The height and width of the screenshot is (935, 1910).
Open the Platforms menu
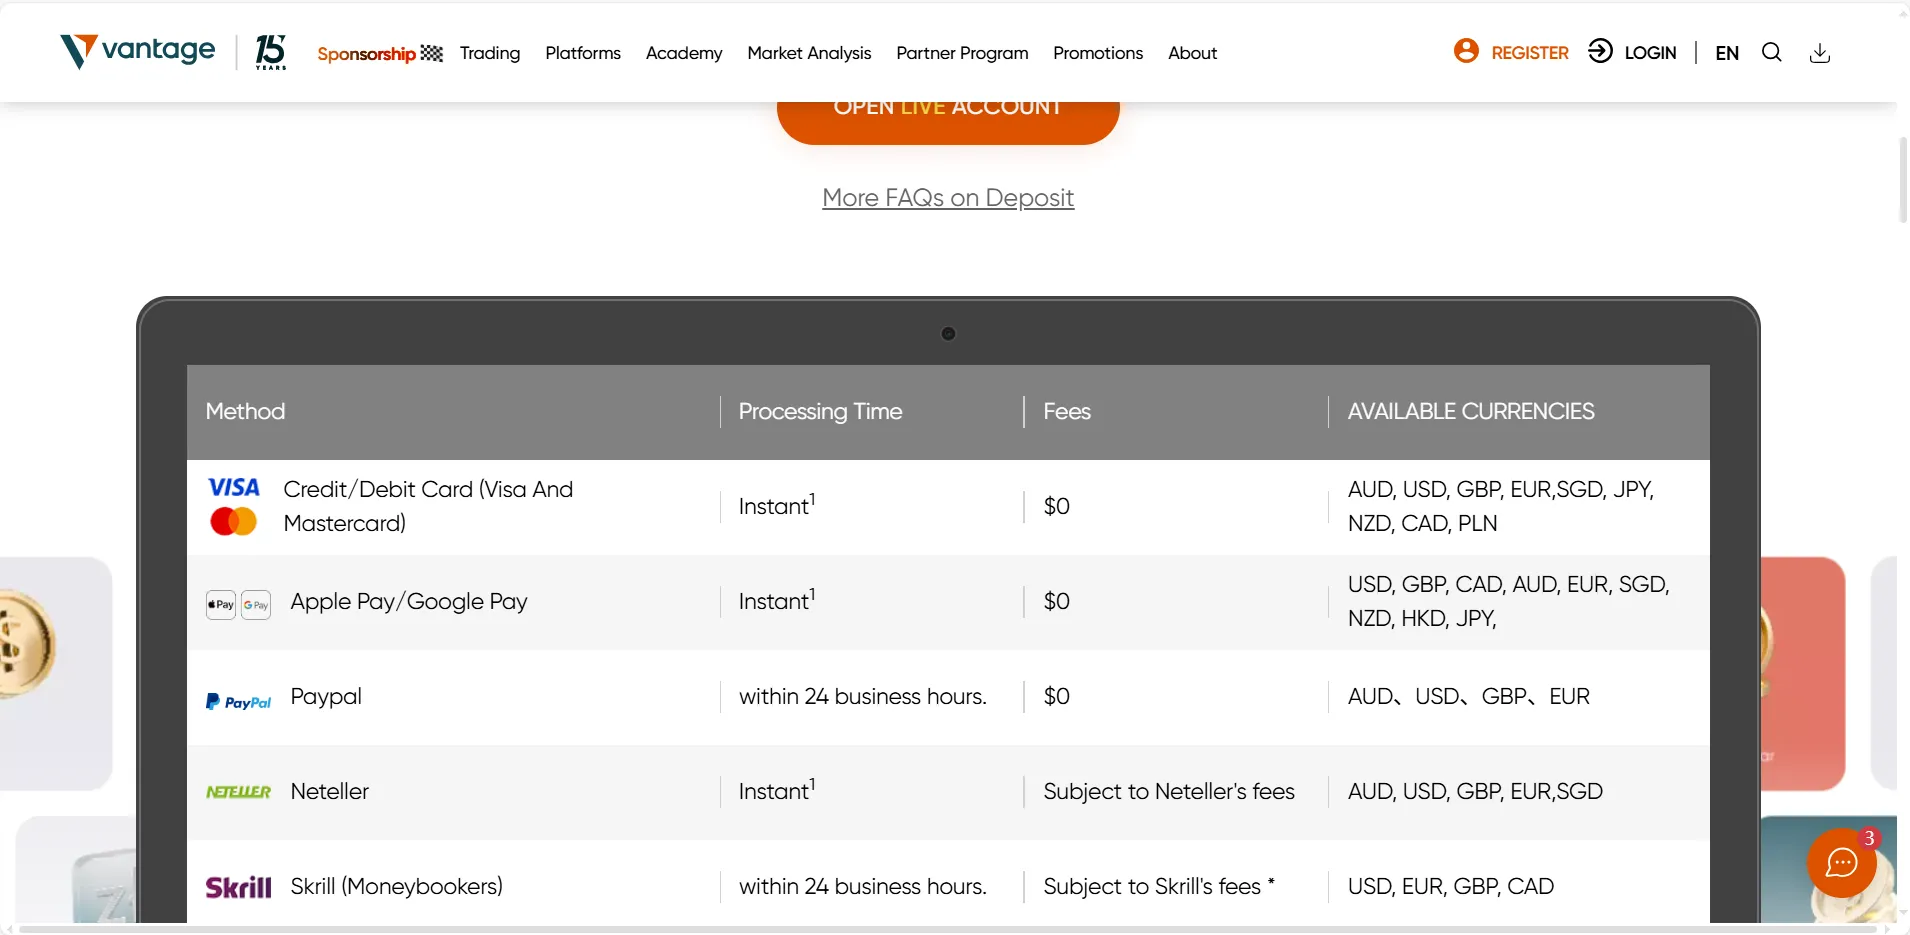pyautogui.click(x=583, y=53)
